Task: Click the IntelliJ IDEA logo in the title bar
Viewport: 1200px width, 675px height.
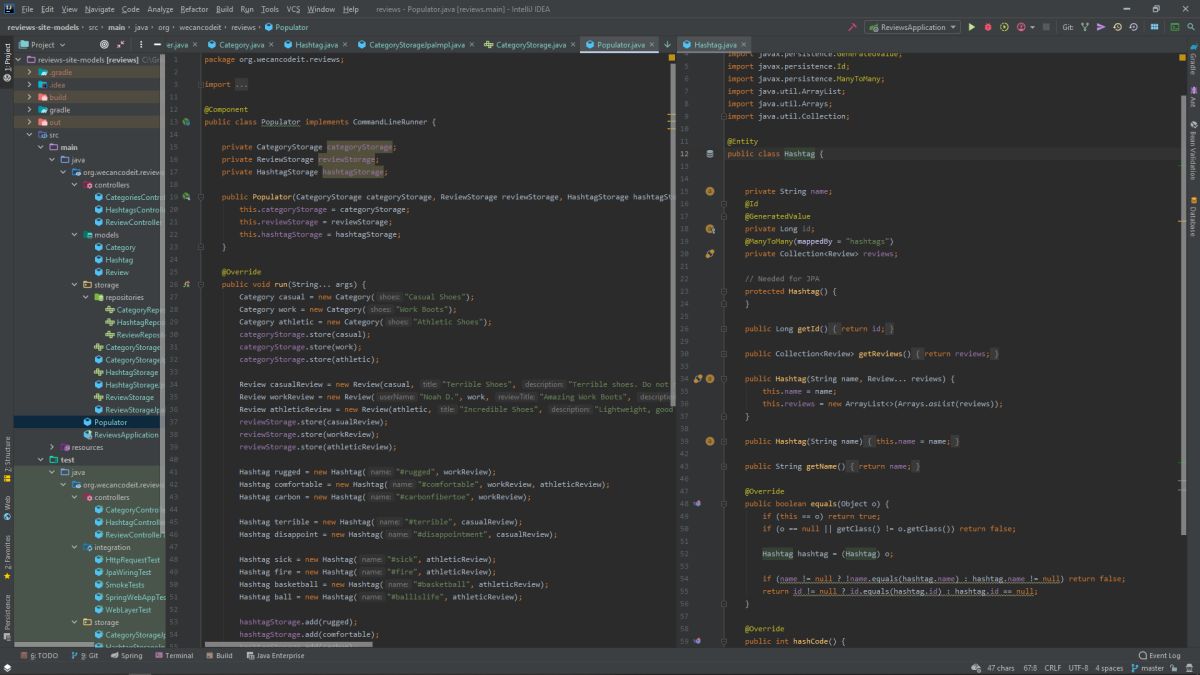Action: [x=7, y=8]
